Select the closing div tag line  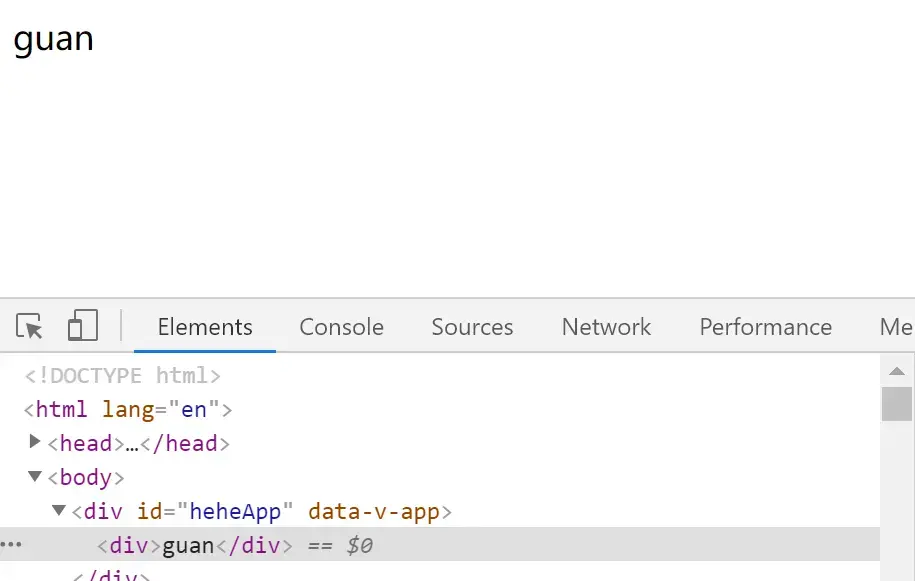tap(111, 575)
